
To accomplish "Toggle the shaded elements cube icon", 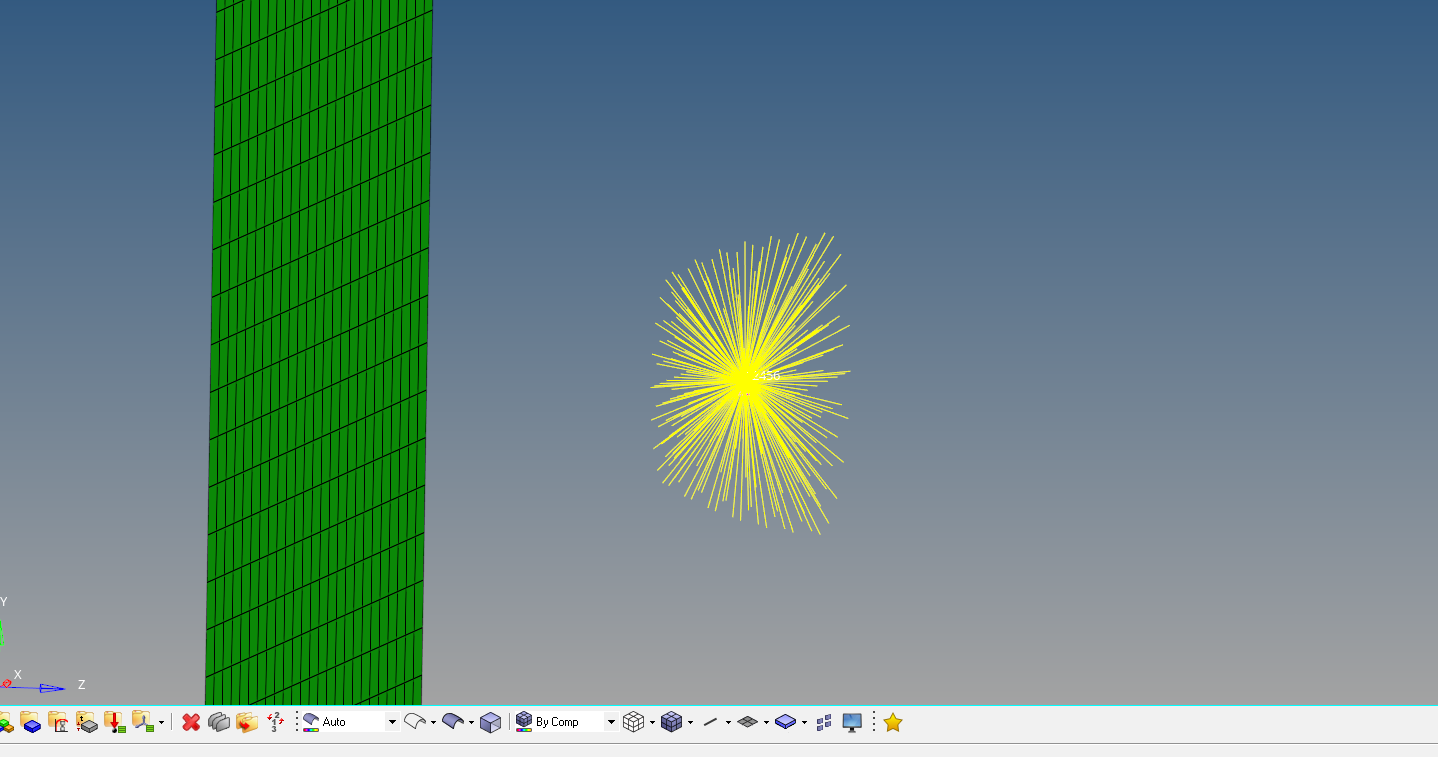I will click(671, 722).
